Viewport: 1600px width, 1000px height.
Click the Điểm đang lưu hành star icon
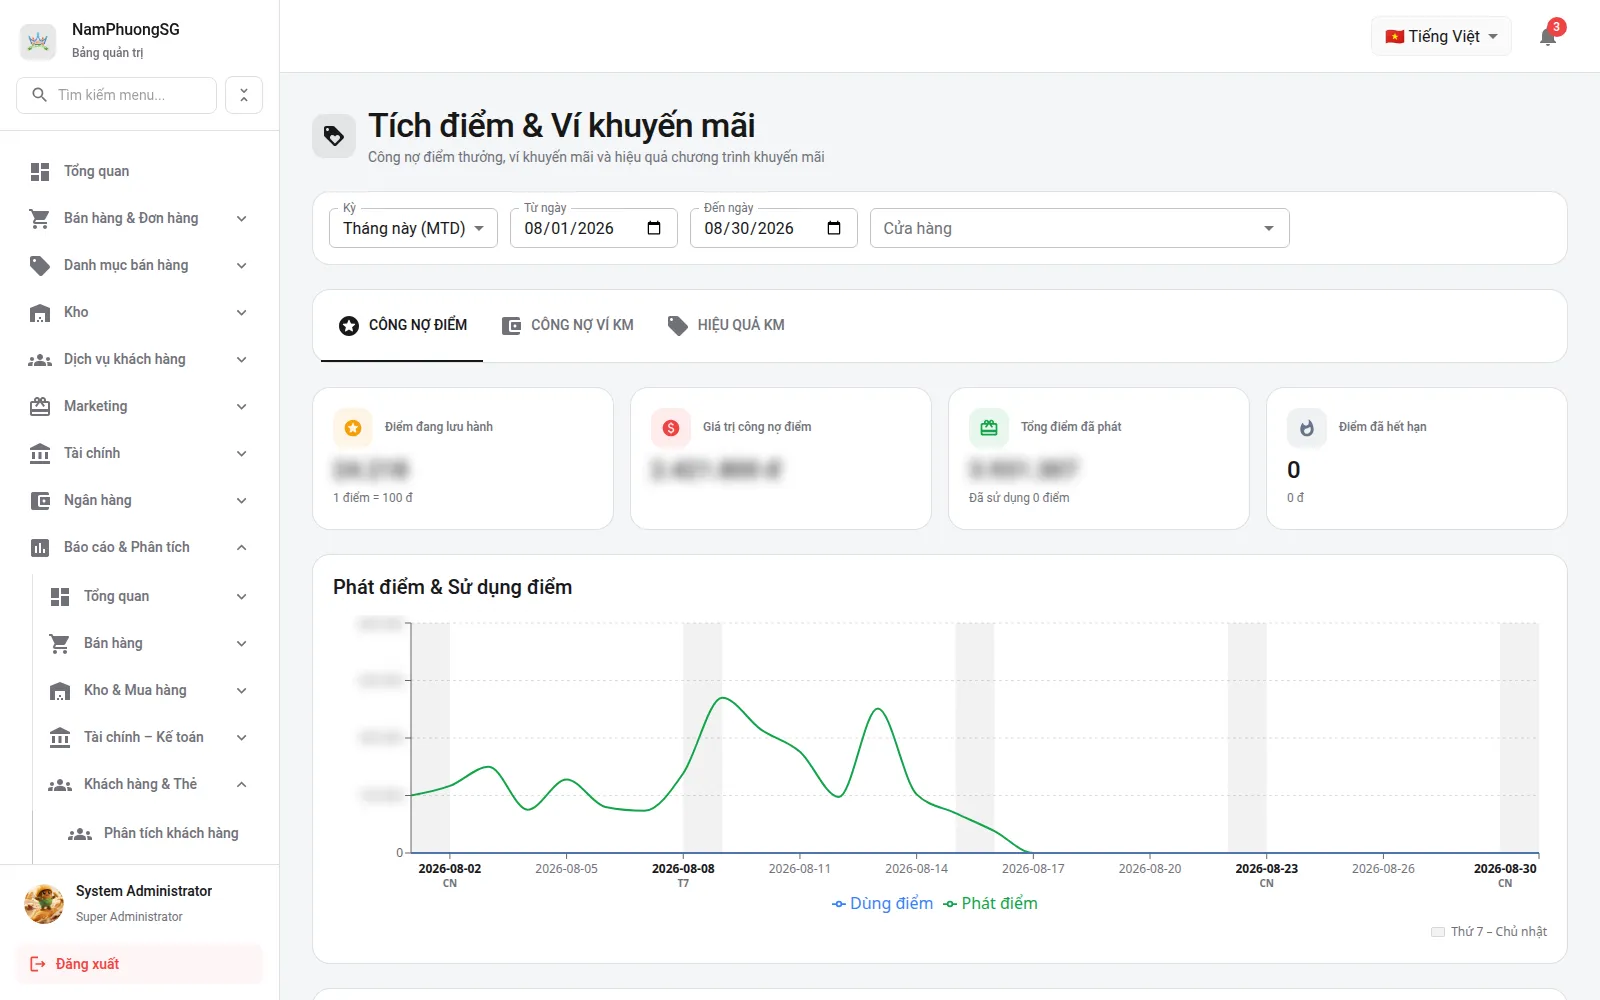(x=353, y=428)
